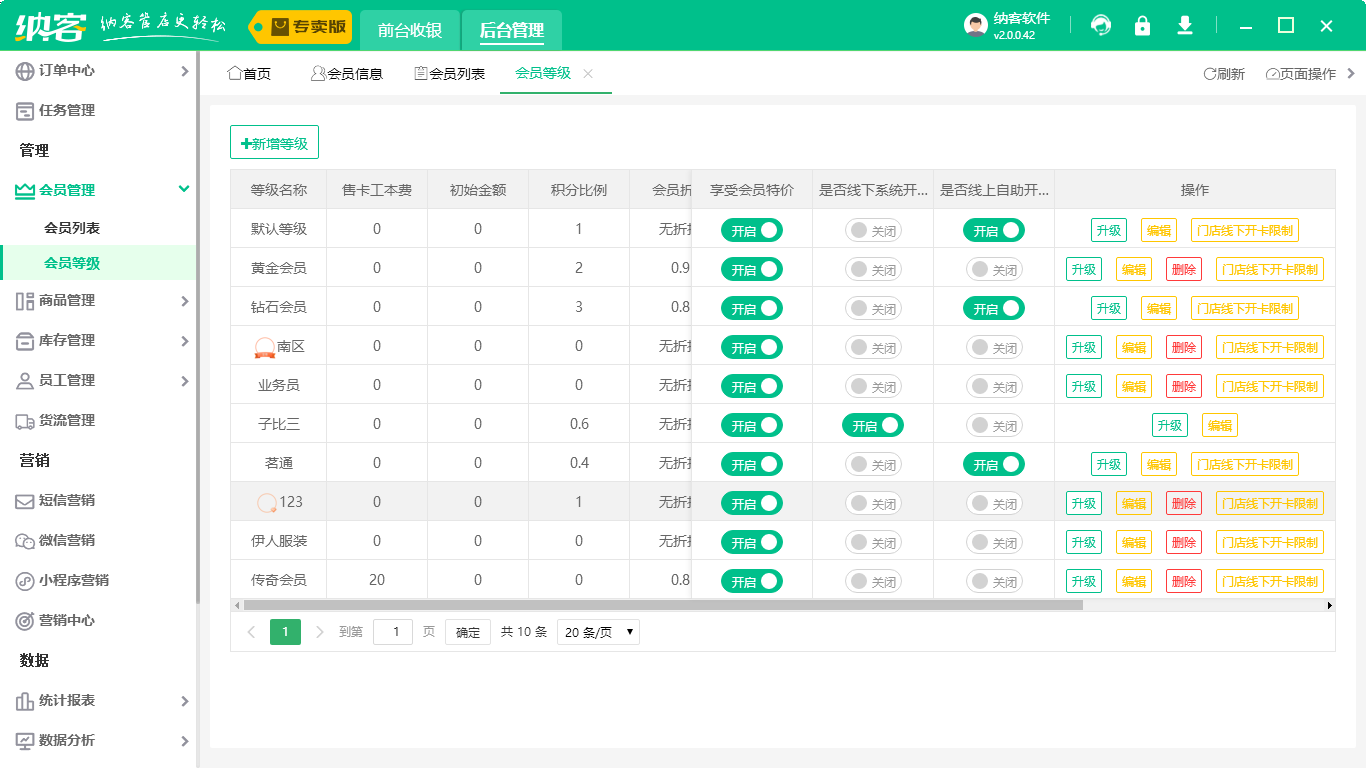Screen dimensions: 1366x768
Task: Open 短信营销 envelope icon item
Action: pos(25,501)
